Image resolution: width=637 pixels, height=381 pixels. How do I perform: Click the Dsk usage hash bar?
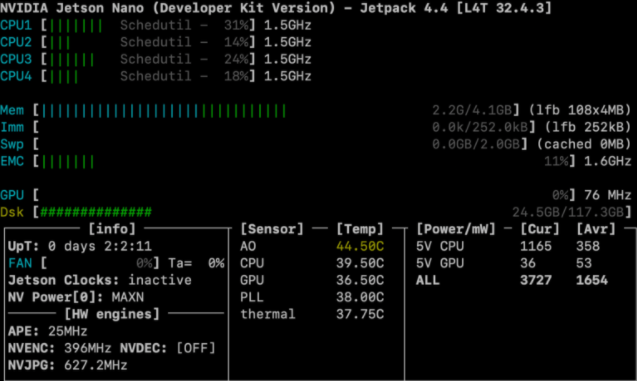point(96,212)
